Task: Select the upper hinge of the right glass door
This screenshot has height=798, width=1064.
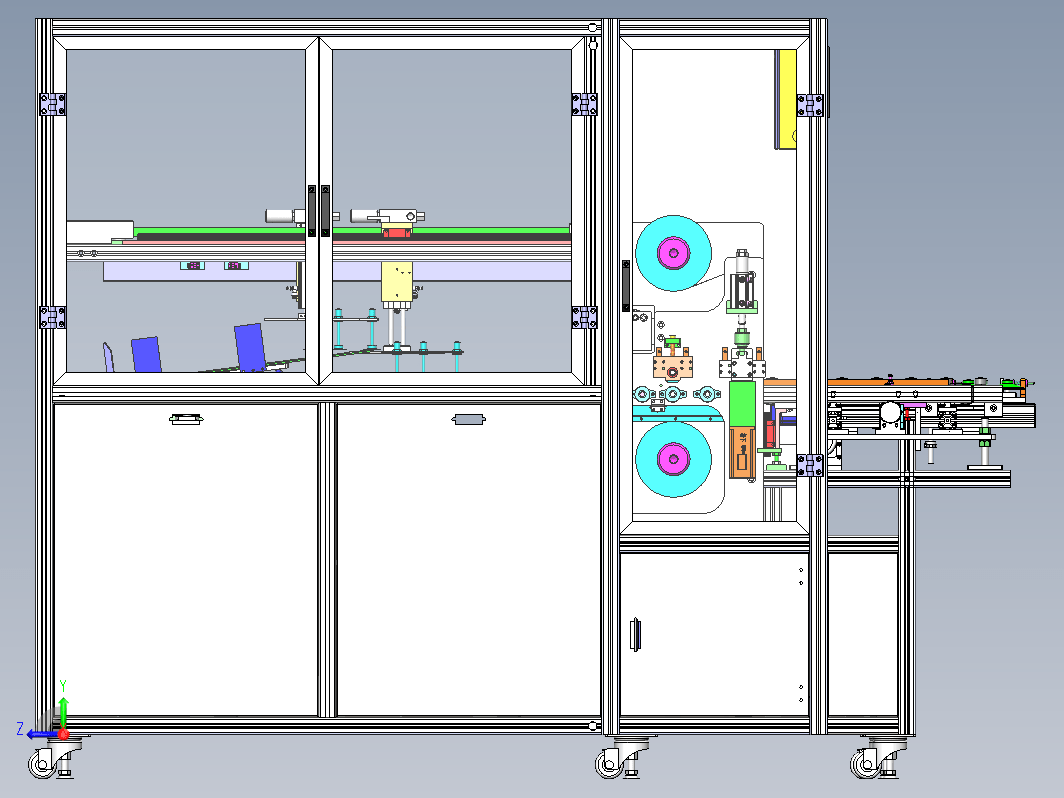Action: [584, 104]
